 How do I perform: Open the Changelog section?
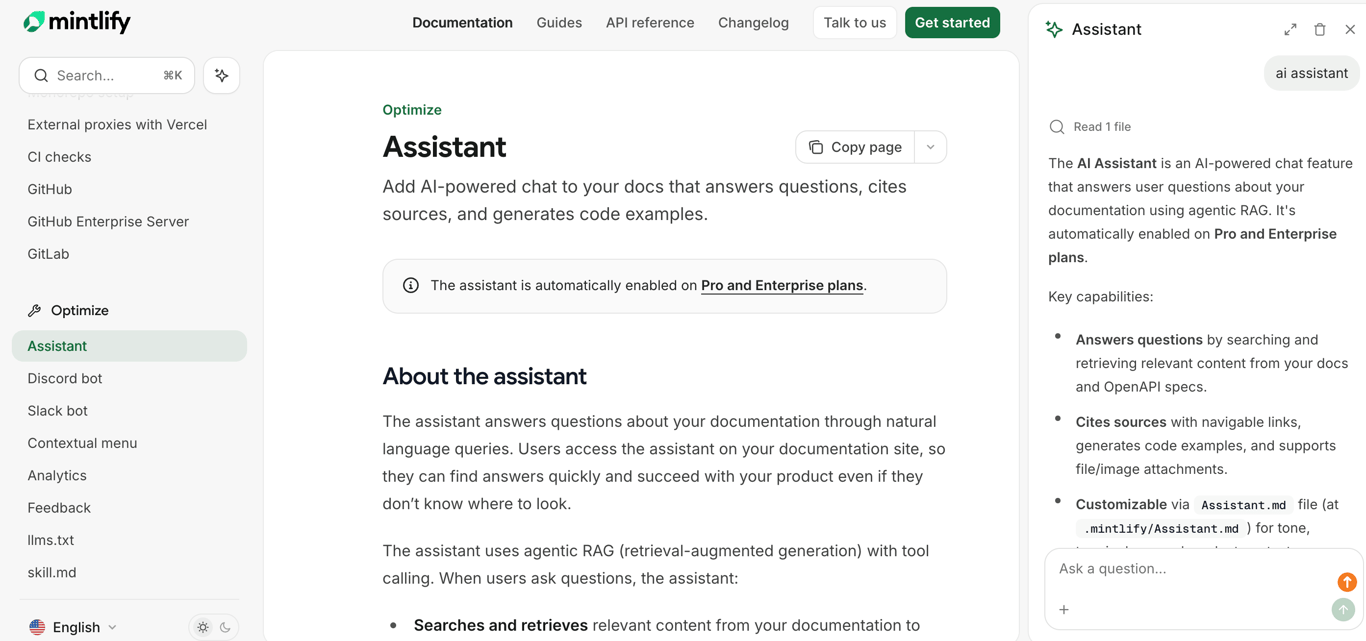coord(753,22)
